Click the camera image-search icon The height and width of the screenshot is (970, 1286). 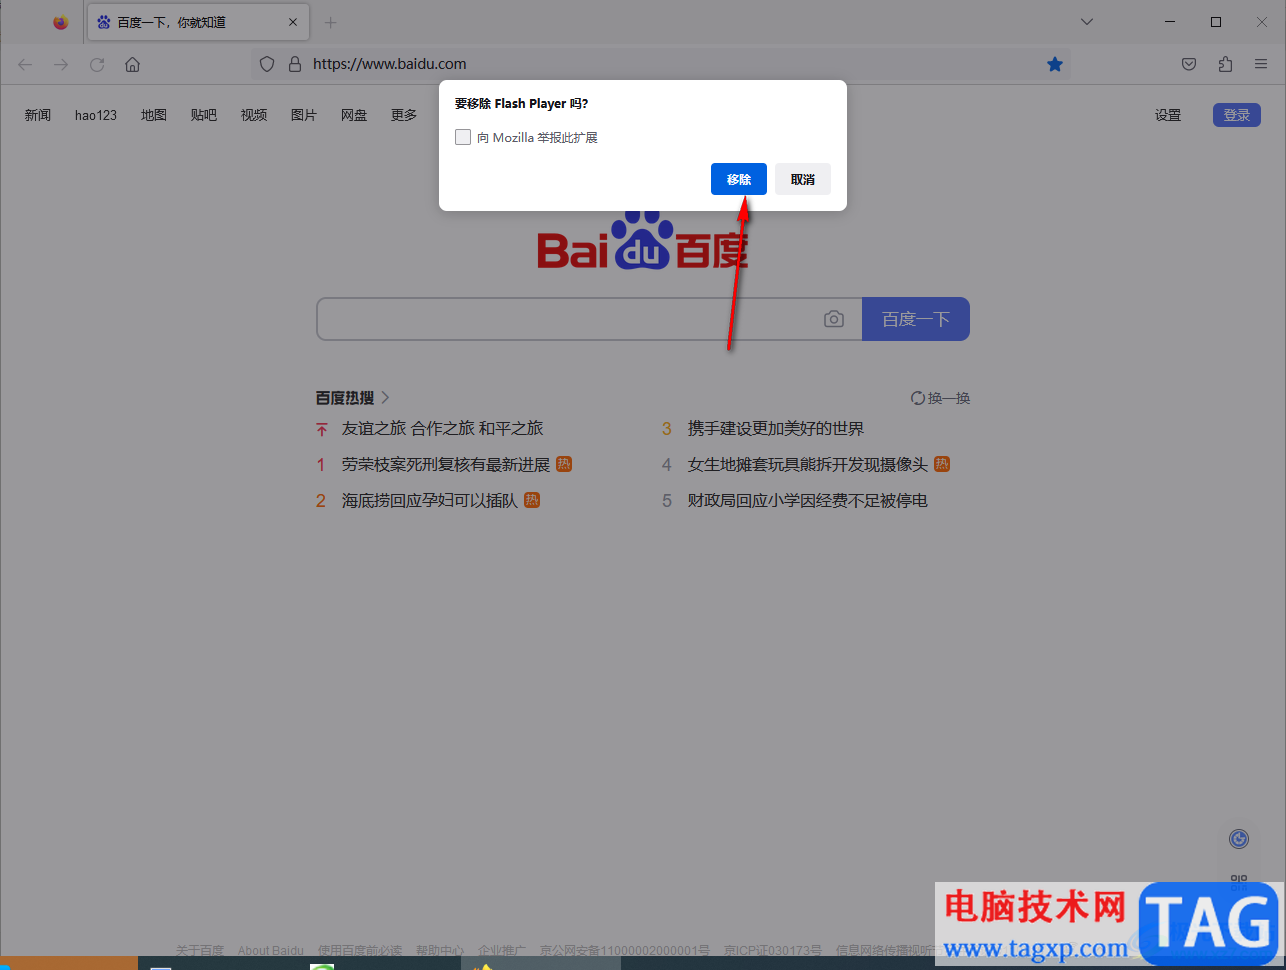pyautogui.click(x=834, y=319)
